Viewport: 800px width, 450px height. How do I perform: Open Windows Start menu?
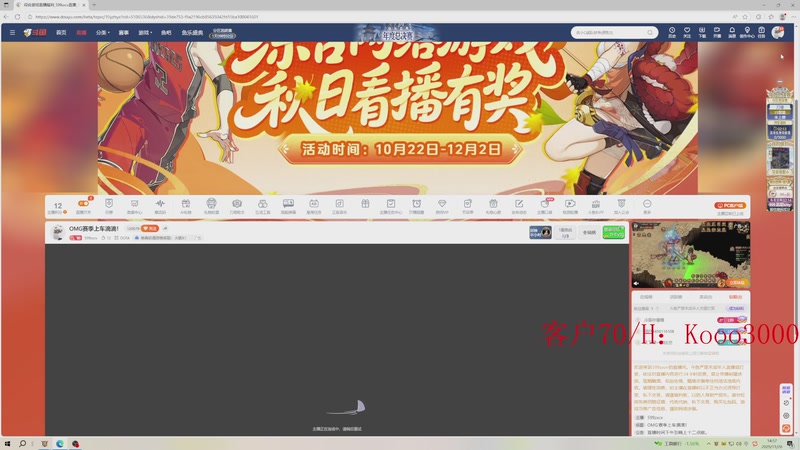coord(7,444)
